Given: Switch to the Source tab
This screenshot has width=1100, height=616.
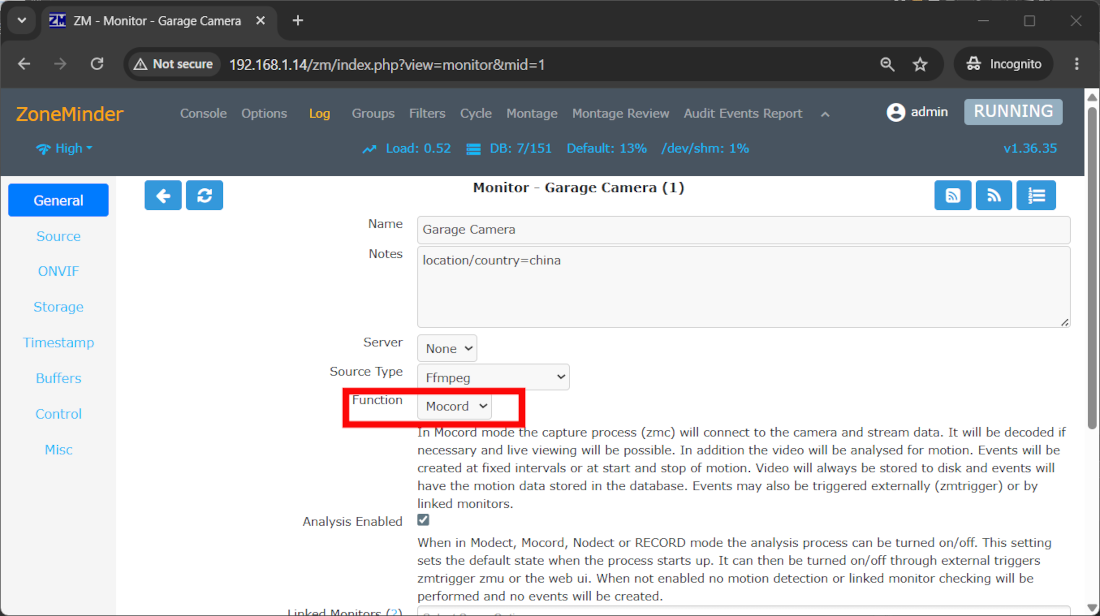Looking at the screenshot, I should (58, 236).
